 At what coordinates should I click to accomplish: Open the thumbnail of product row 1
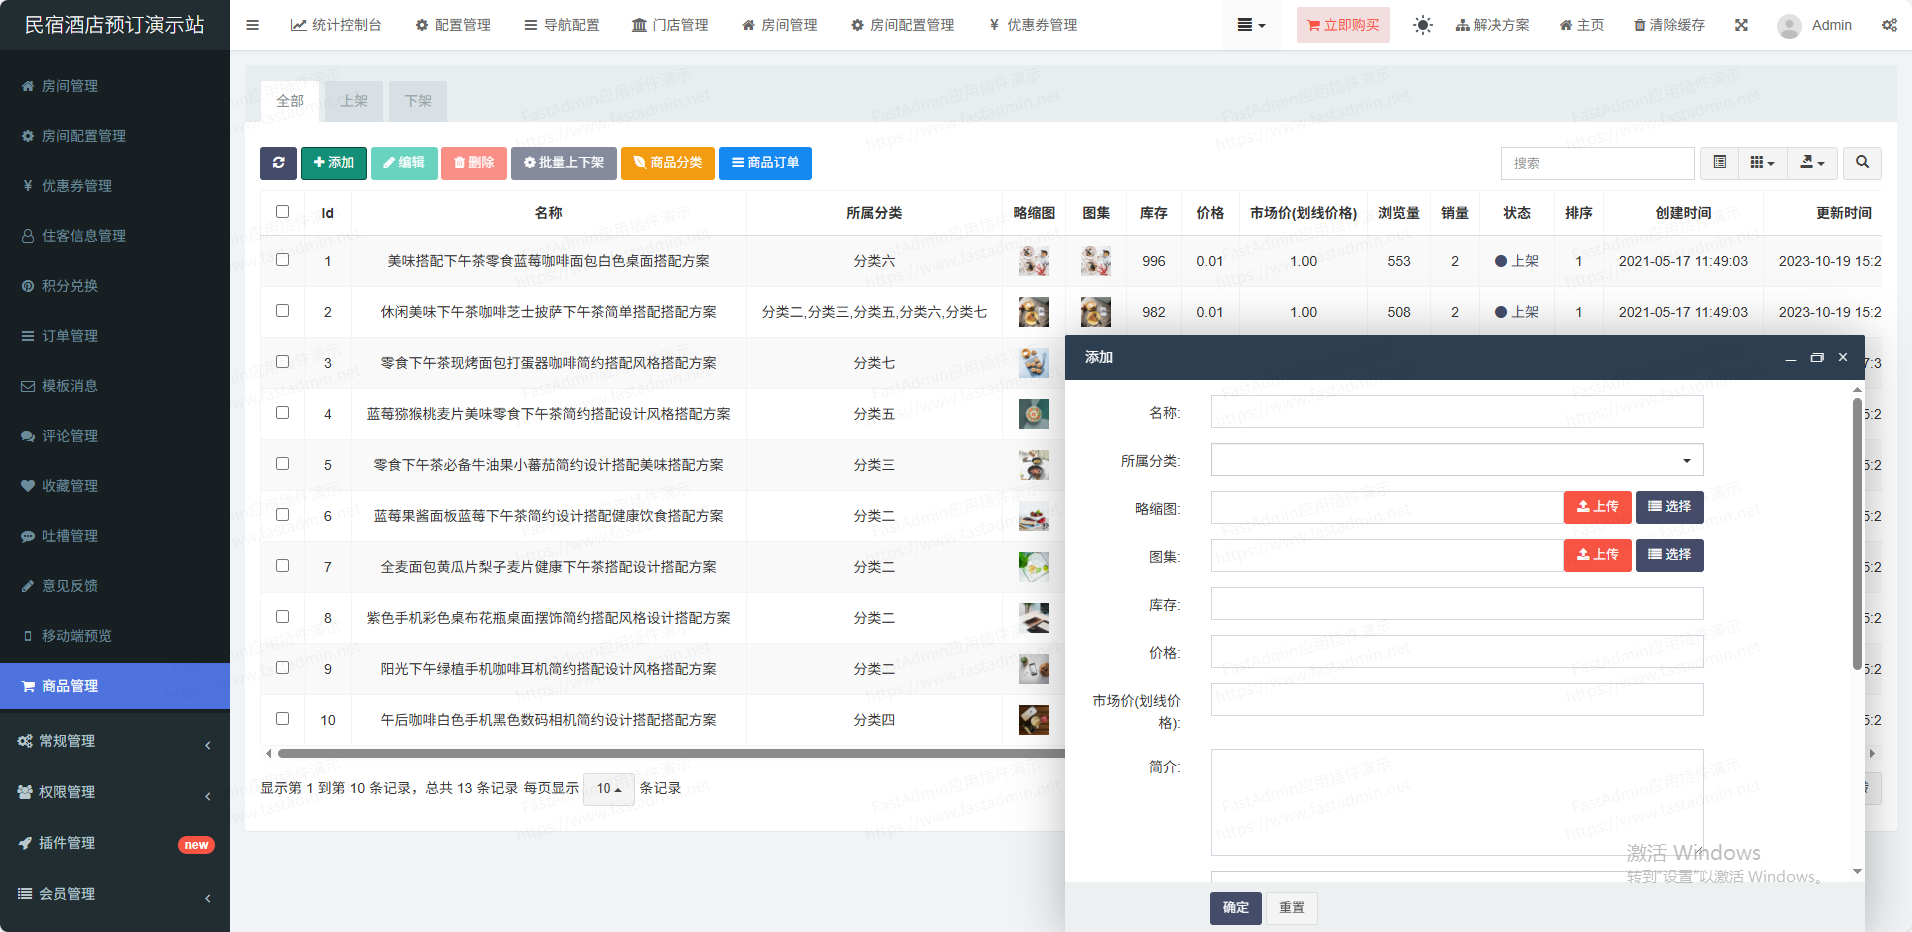1033,261
